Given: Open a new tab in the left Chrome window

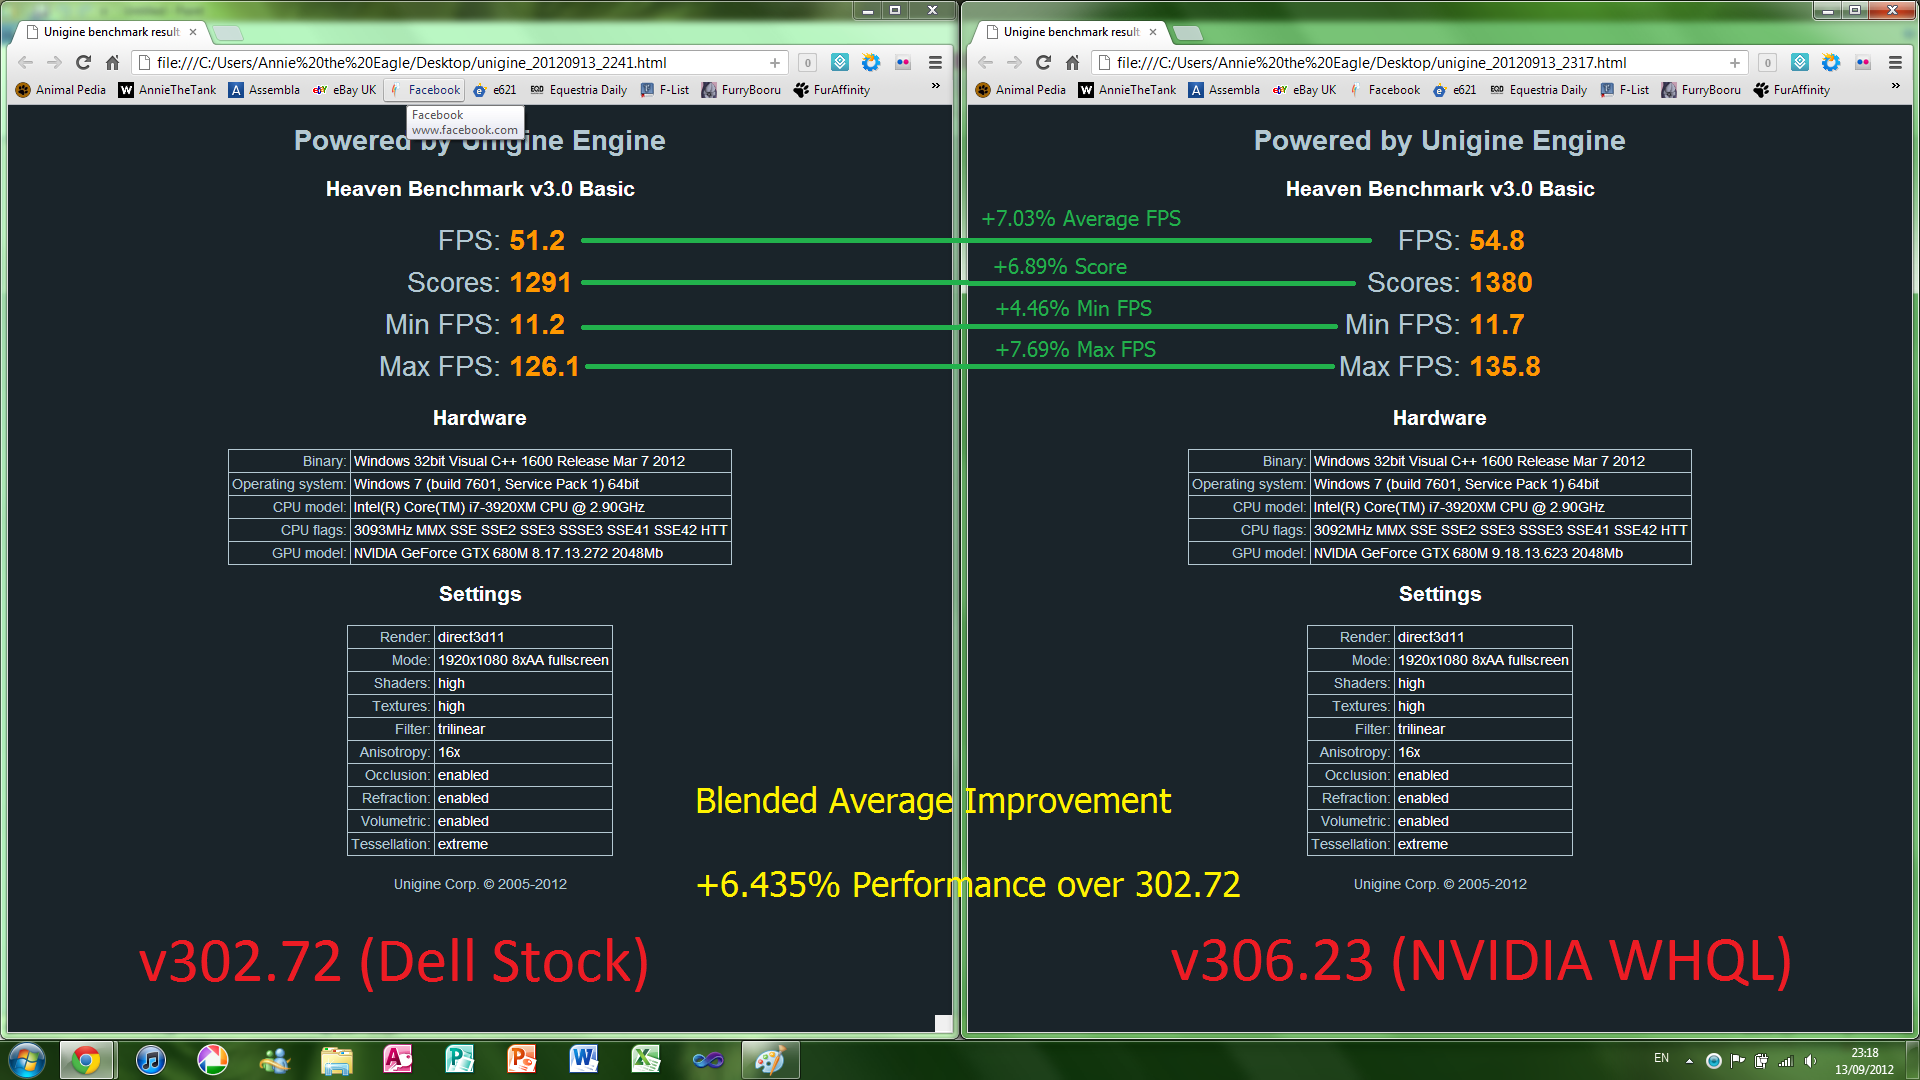Looking at the screenshot, I should pyautogui.click(x=228, y=33).
